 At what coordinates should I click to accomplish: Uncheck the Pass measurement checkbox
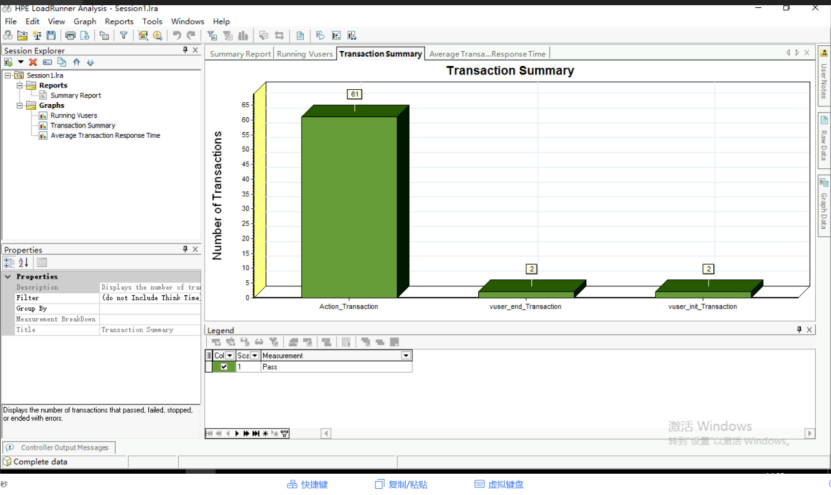tap(224, 367)
